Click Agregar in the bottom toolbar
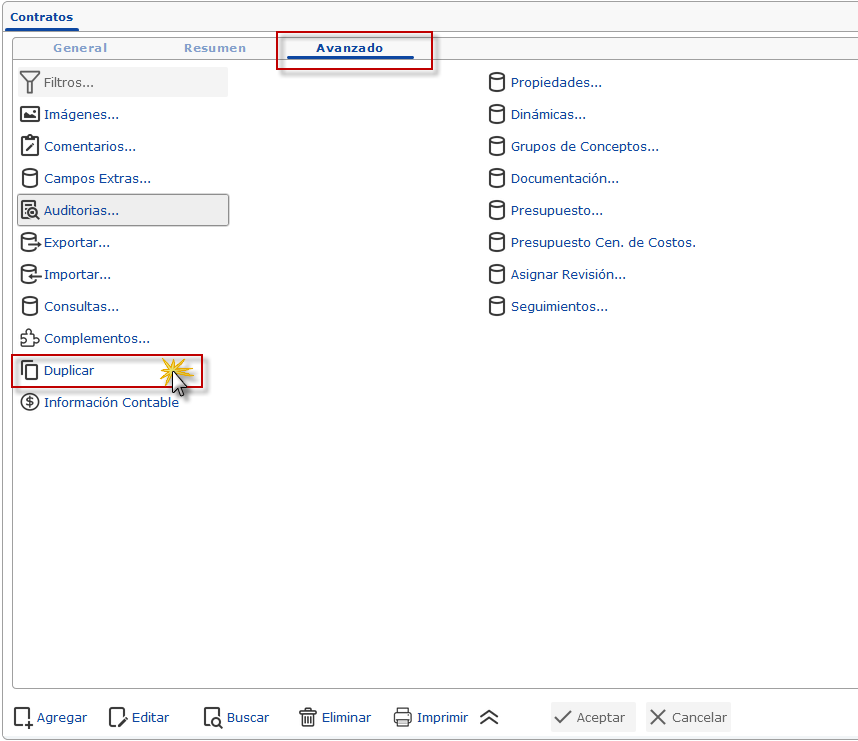Viewport: 858px width, 741px height. click(50, 717)
